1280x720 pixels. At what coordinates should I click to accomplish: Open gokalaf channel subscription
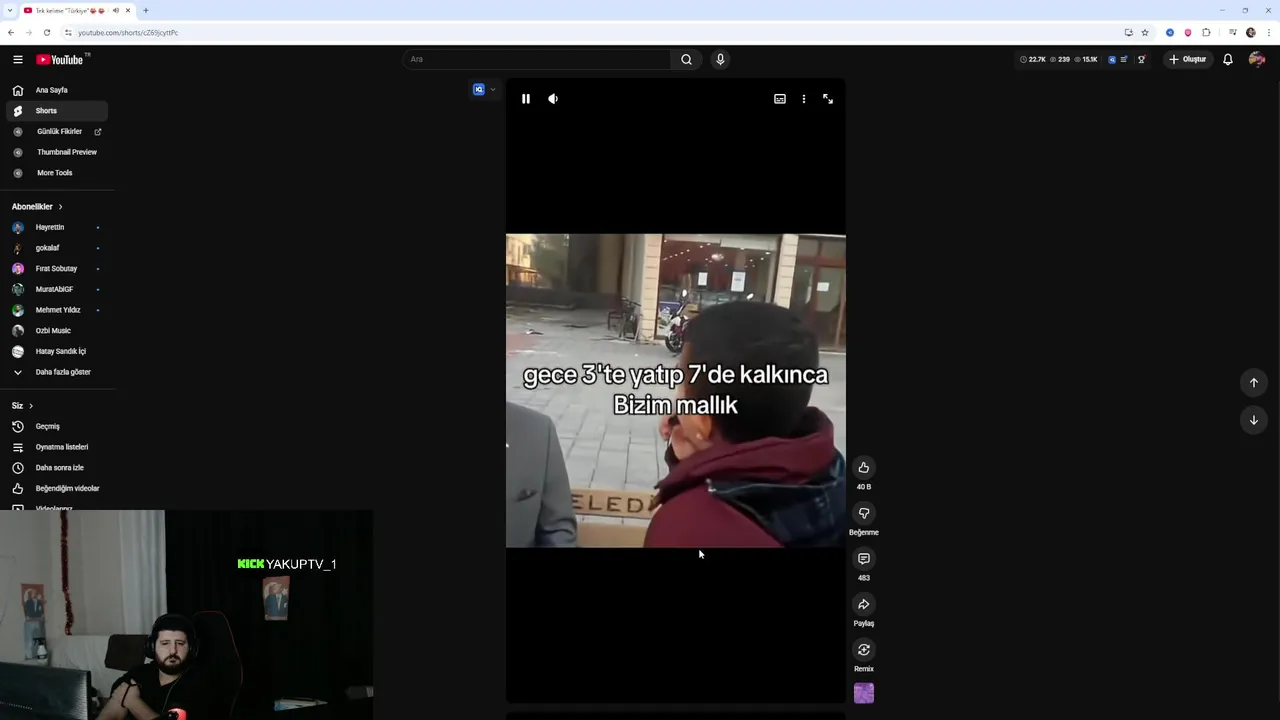point(57,248)
